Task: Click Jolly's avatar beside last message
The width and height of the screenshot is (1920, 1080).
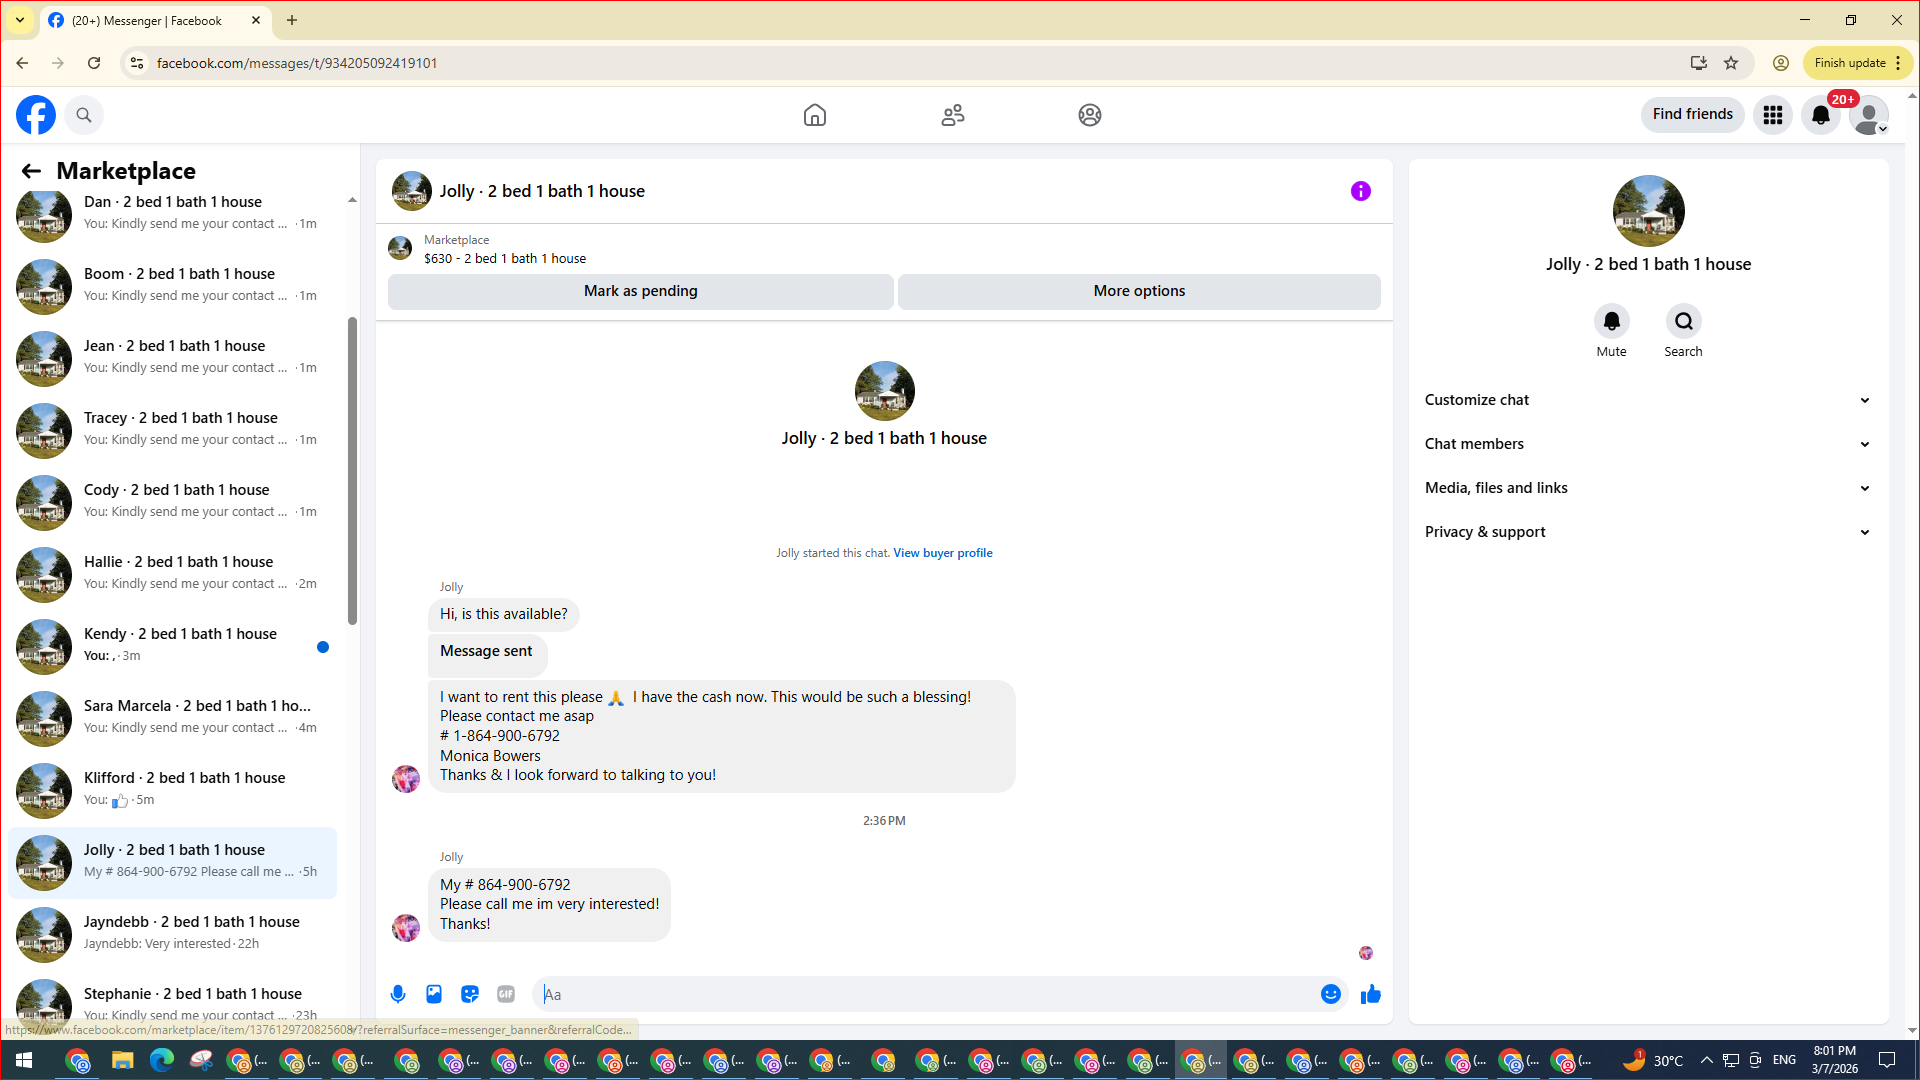Action: pos(406,928)
